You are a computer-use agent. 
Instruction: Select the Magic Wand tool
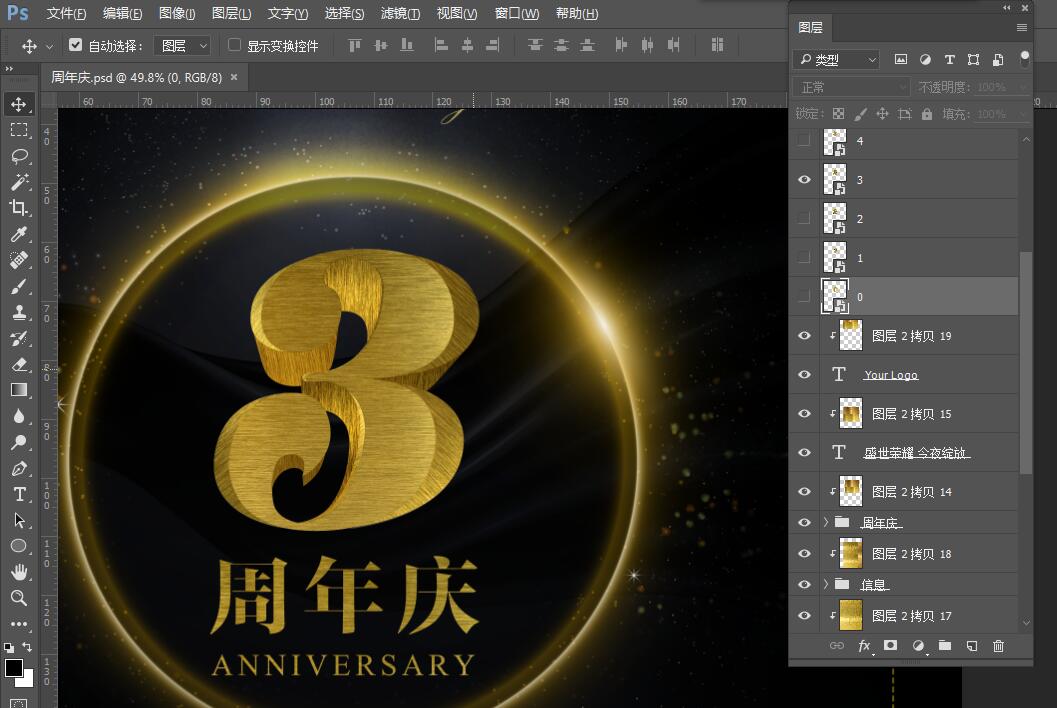[x=19, y=182]
